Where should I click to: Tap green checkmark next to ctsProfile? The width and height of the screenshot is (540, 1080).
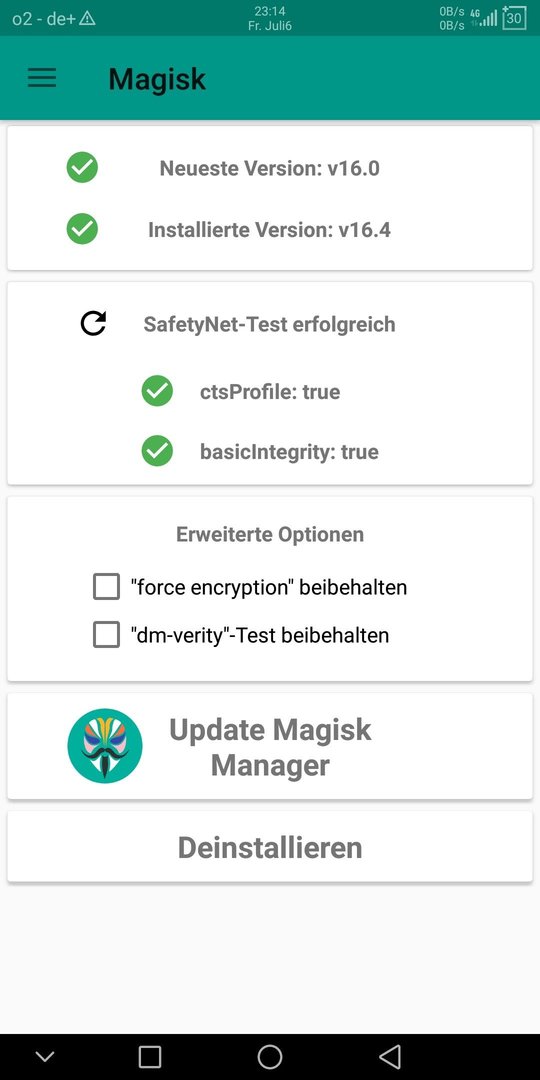pos(157,391)
